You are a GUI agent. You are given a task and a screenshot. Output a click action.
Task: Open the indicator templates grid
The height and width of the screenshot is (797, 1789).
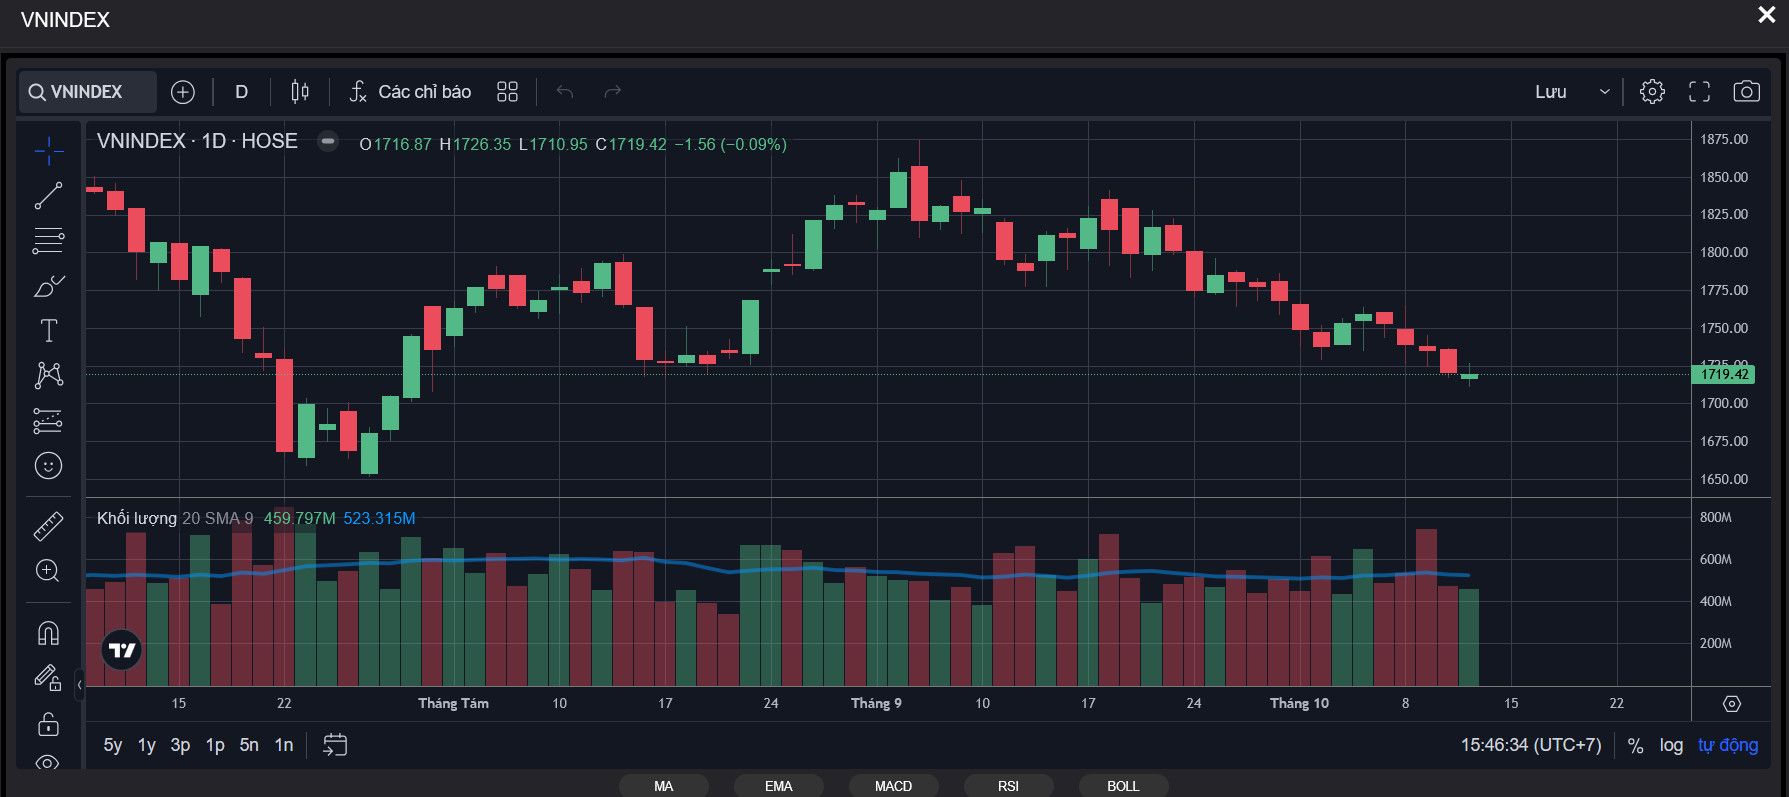coord(507,92)
